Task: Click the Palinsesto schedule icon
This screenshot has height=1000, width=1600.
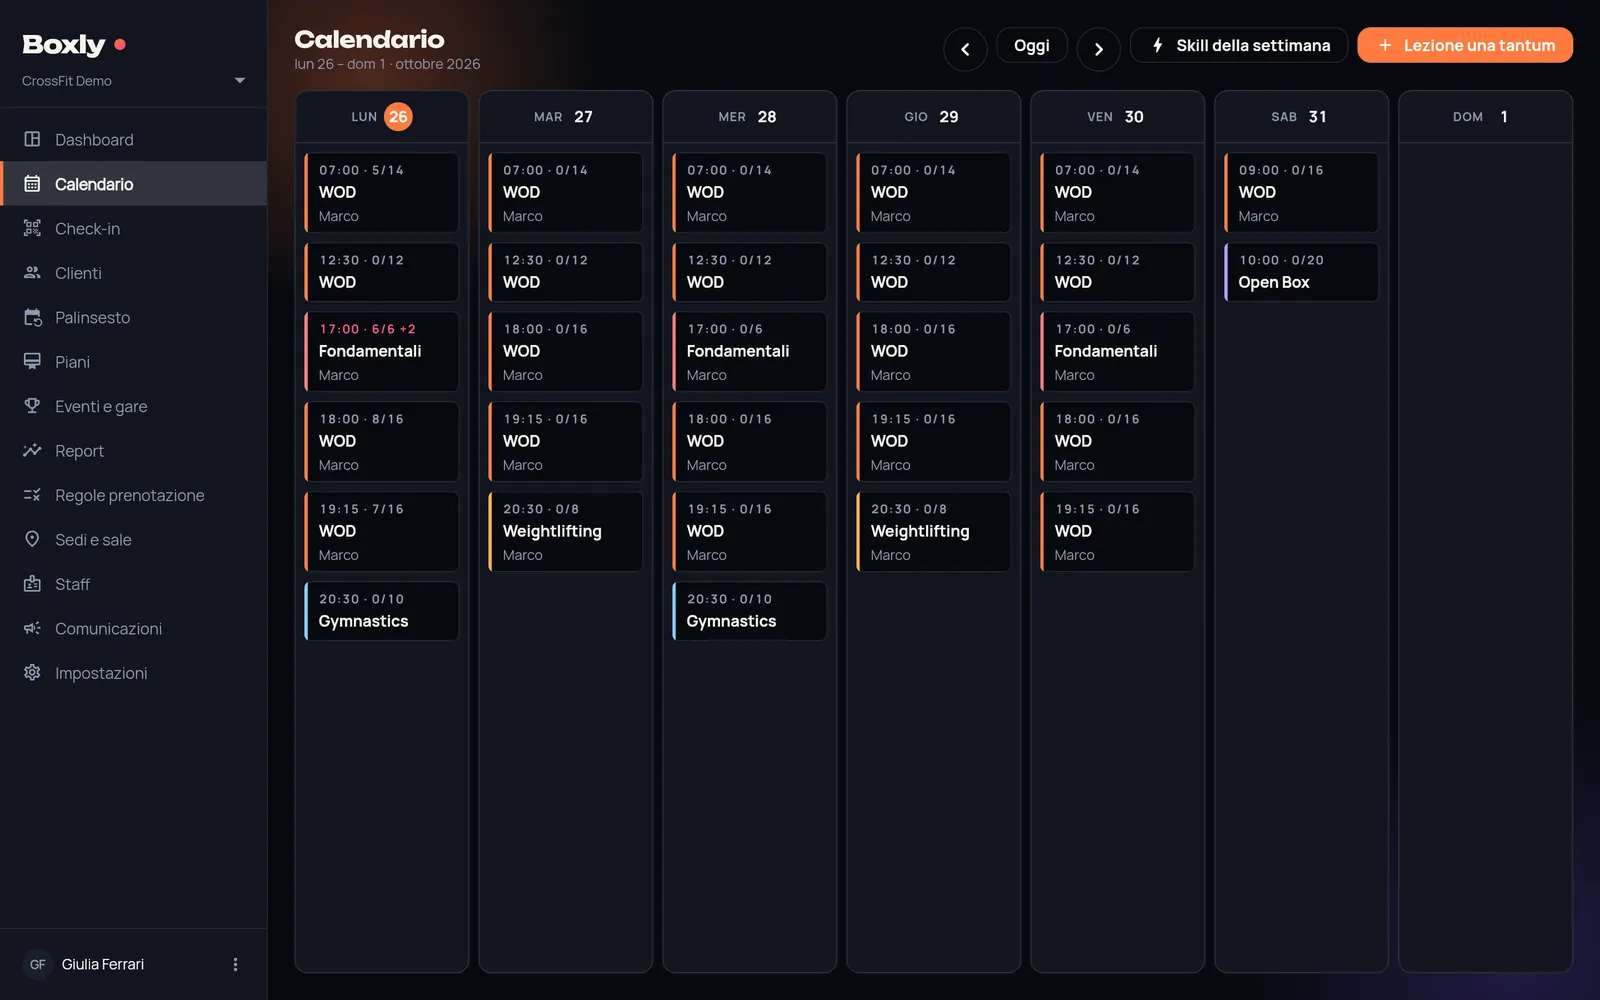Action: [32, 317]
